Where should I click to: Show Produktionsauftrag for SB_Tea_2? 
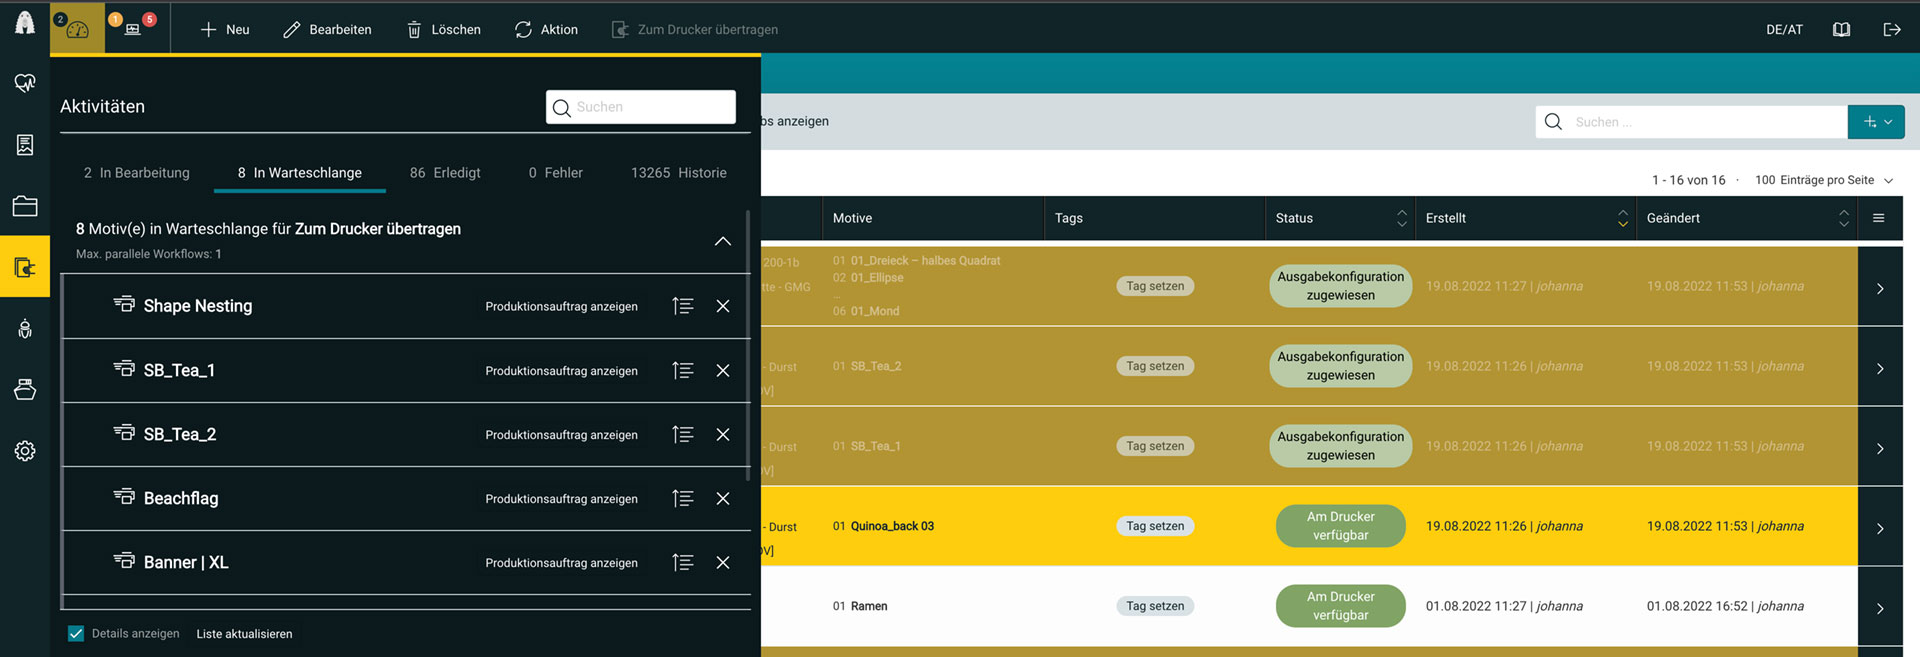coord(561,435)
